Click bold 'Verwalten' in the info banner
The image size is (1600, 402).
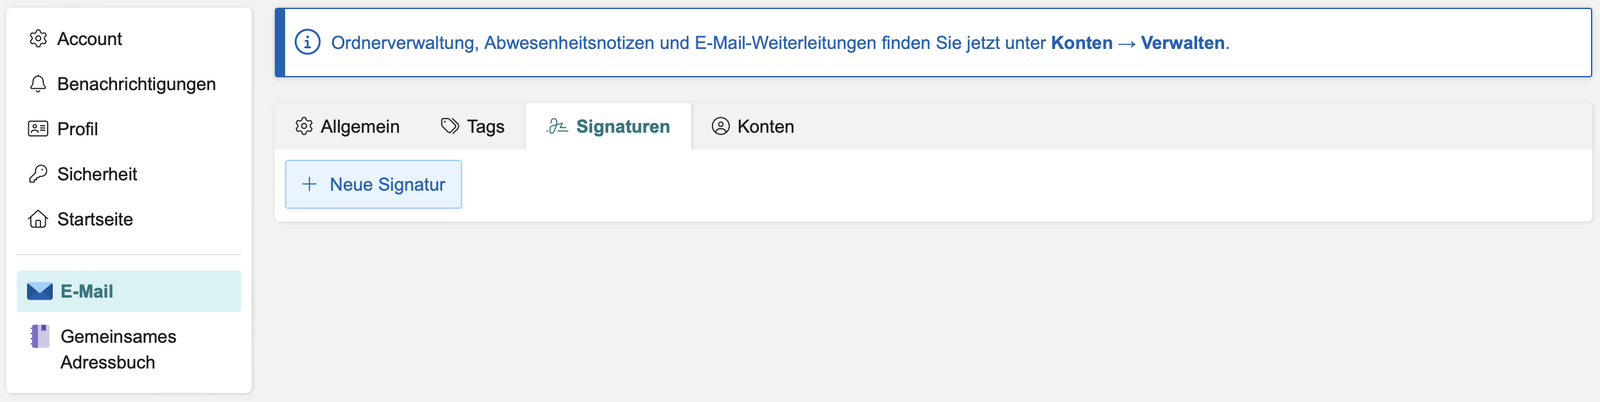click(1182, 43)
